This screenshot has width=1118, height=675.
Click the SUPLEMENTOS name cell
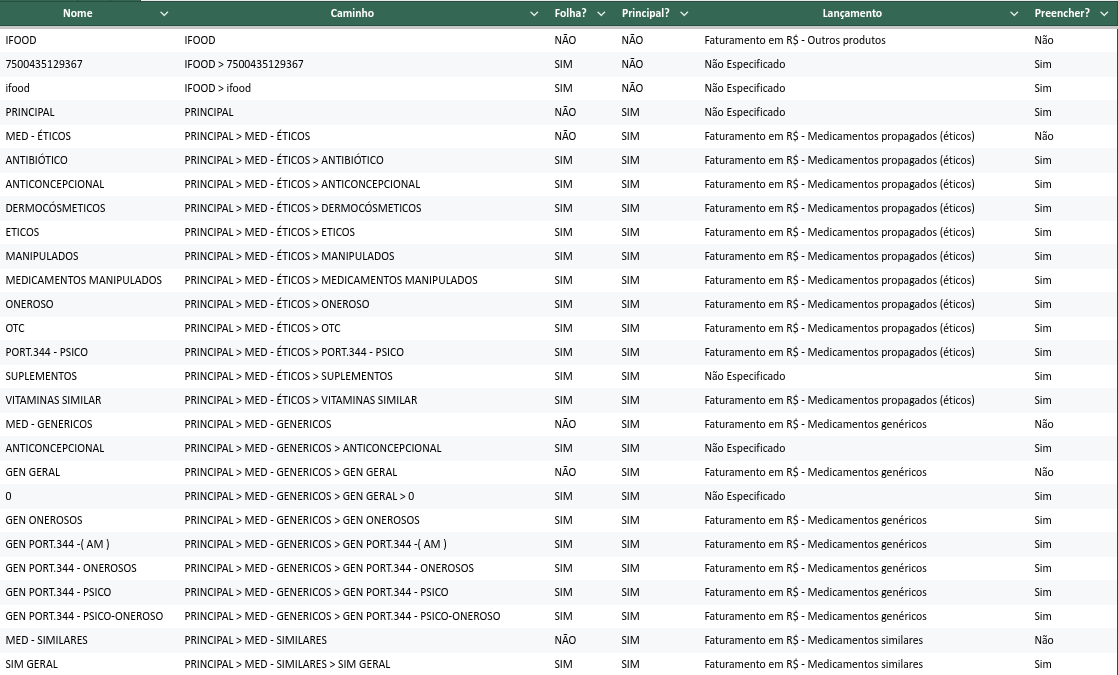click(x=41, y=376)
